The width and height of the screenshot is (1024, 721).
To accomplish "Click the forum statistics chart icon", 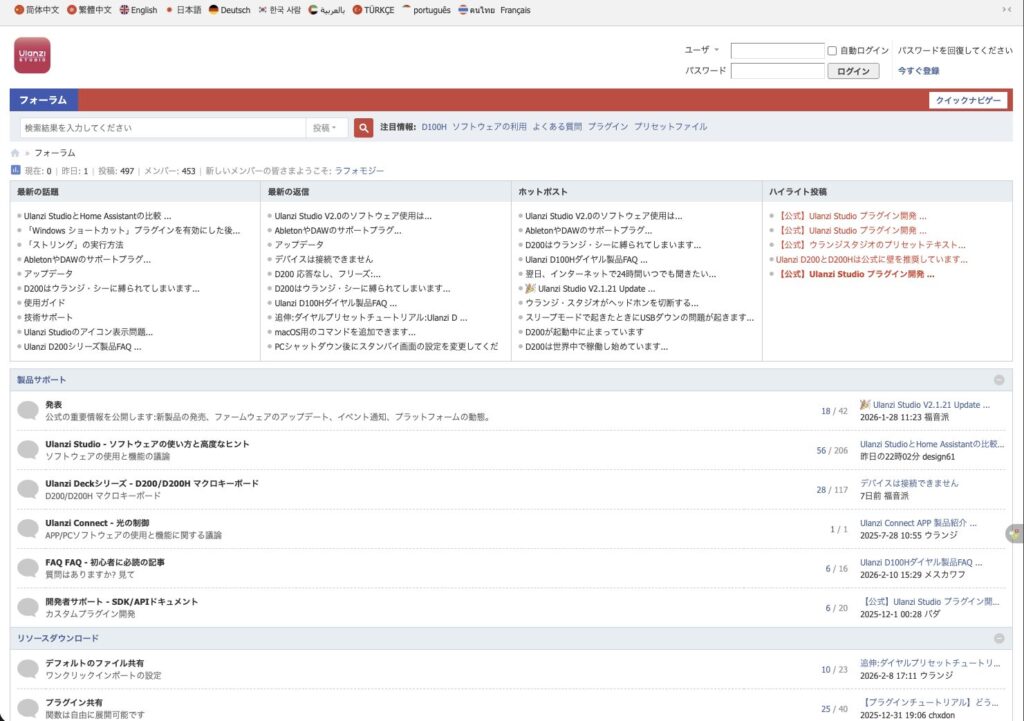I will click(15, 171).
